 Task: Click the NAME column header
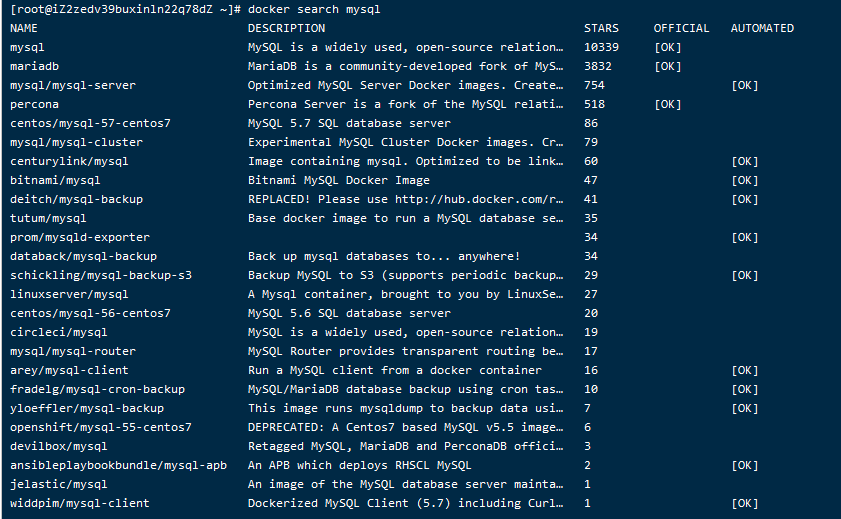point(23,28)
